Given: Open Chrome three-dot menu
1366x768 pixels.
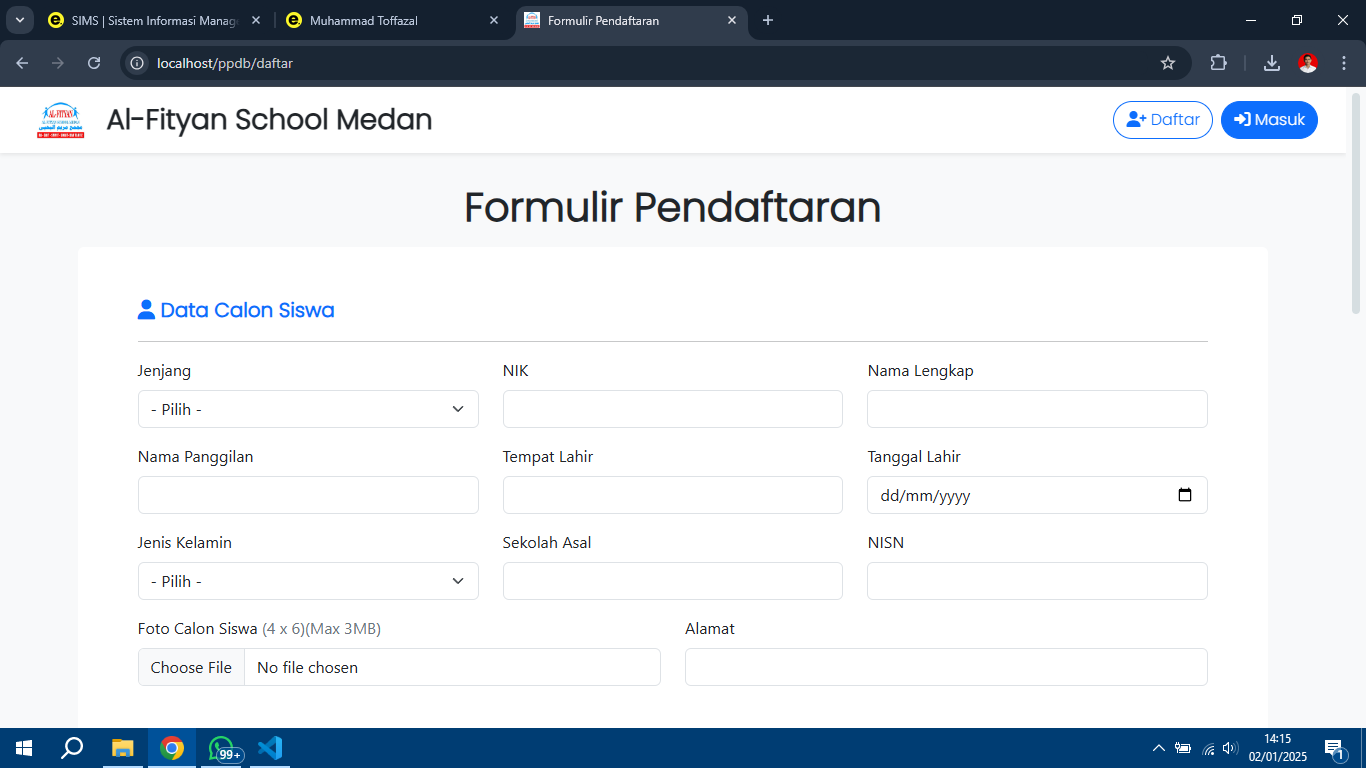Looking at the screenshot, I should click(1343, 63).
